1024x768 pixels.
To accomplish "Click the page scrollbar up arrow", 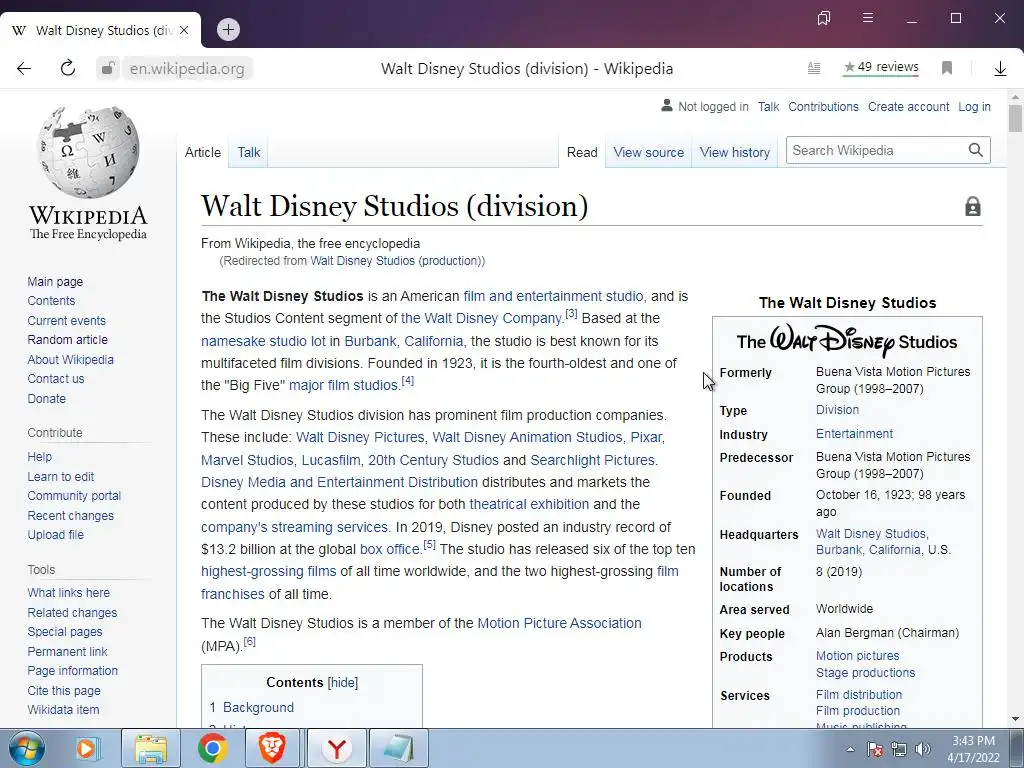I will 1015,97.
